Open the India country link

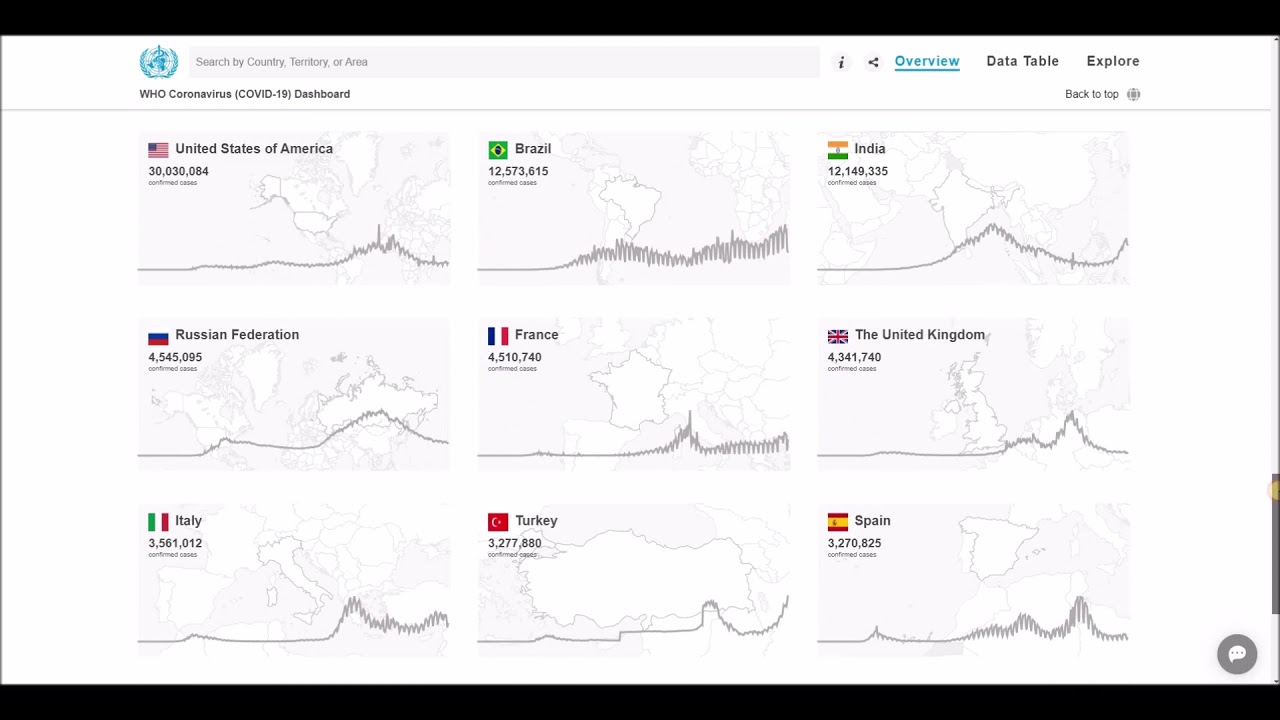coord(870,149)
